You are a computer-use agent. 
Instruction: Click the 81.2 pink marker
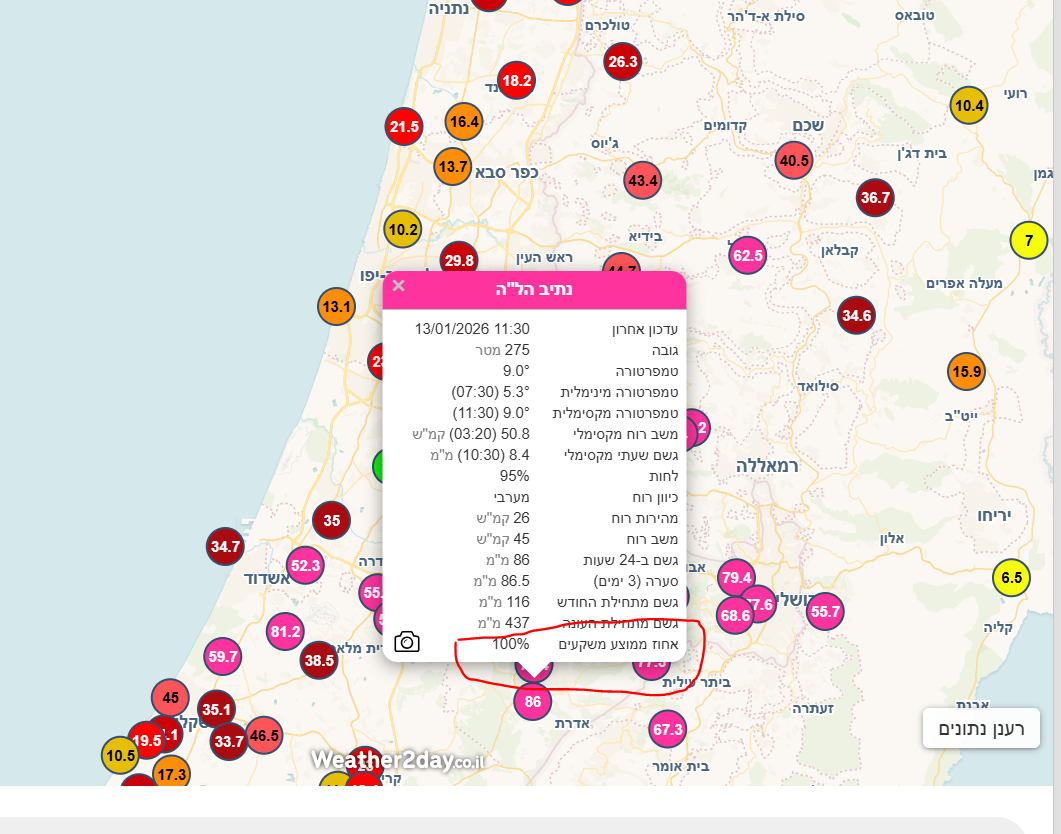click(x=285, y=631)
